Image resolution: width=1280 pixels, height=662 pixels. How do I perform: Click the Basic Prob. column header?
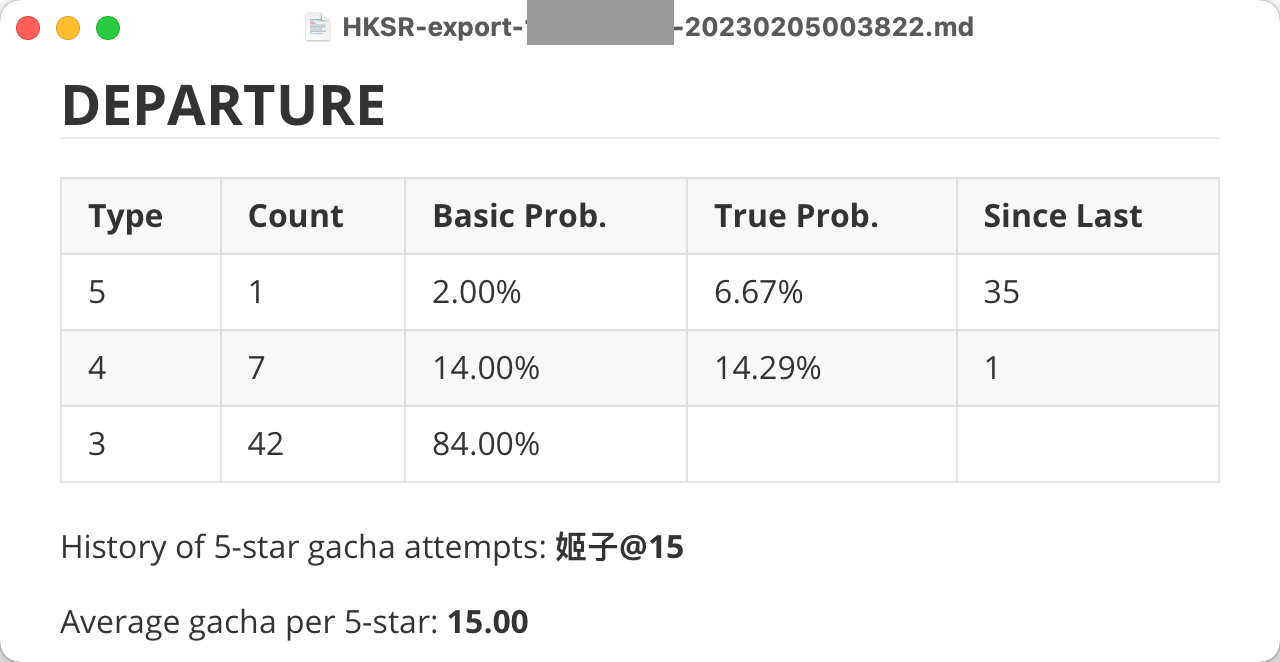pyautogui.click(x=546, y=216)
